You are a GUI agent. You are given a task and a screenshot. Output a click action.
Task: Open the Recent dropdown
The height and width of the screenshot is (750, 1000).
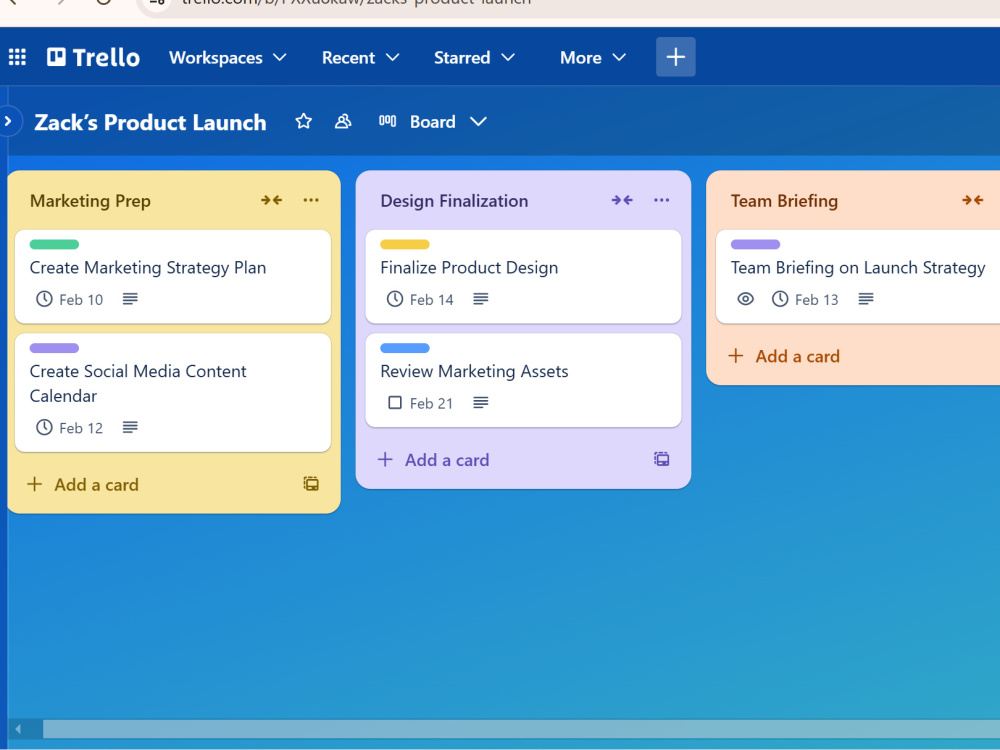pos(360,57)
